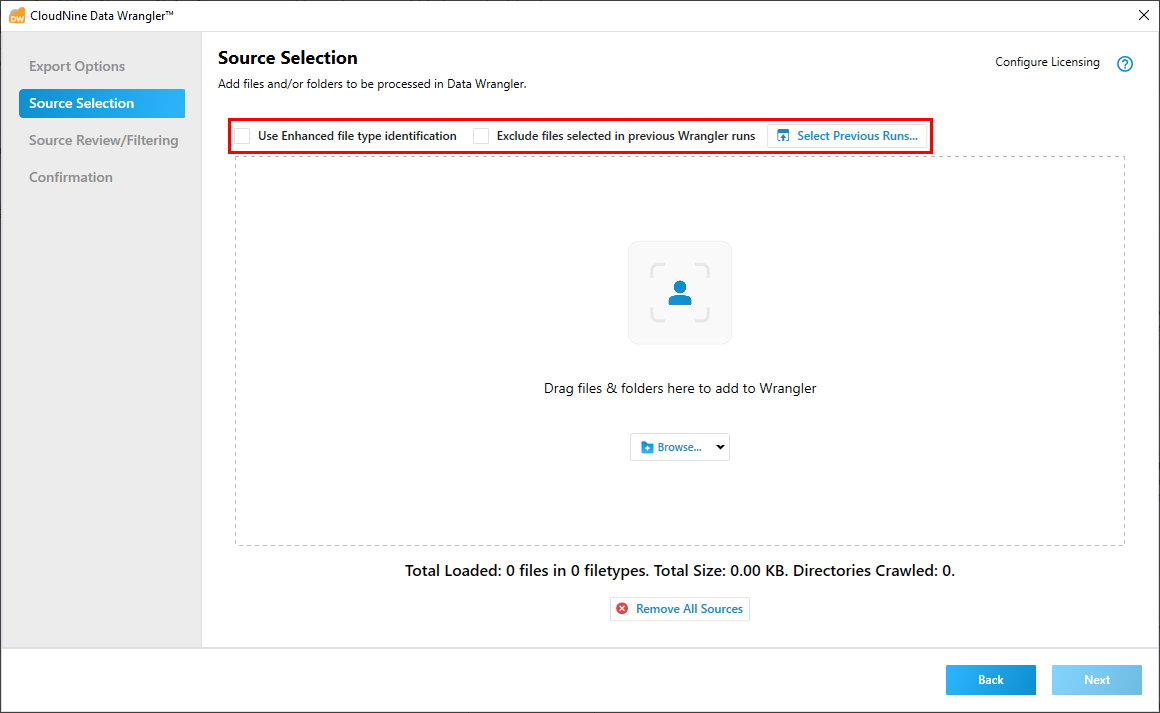Viewport: 1160px width, 713px height.
Task: Click Remove All Sources
Action: (680, 609)
